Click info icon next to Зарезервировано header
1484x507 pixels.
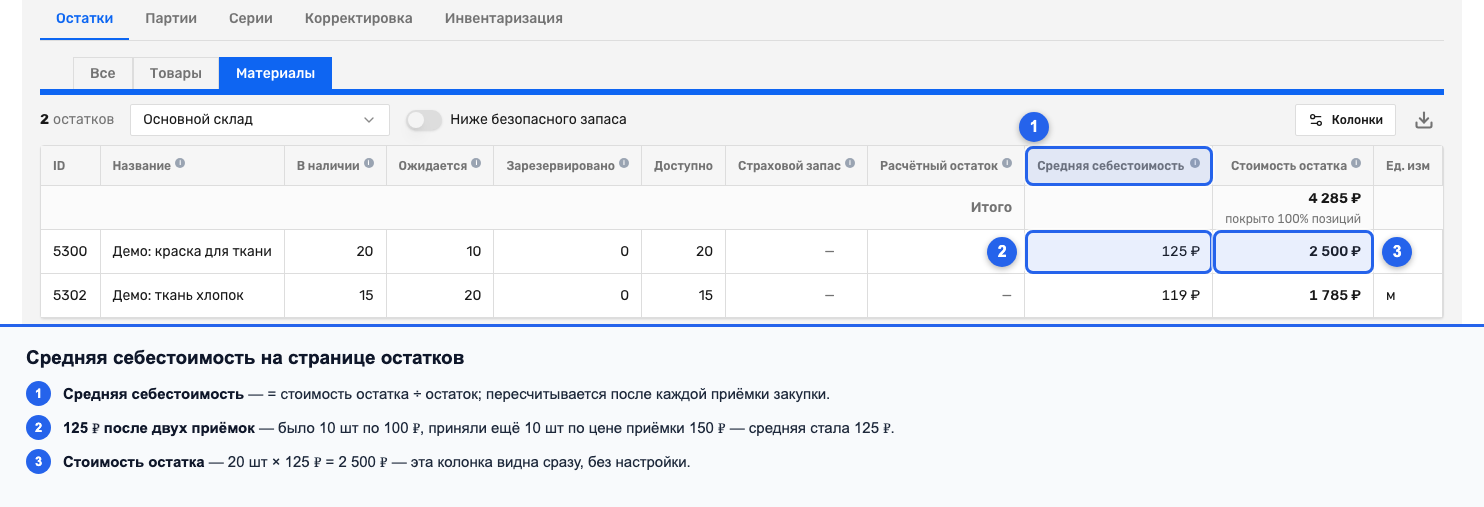coord(624,165)
